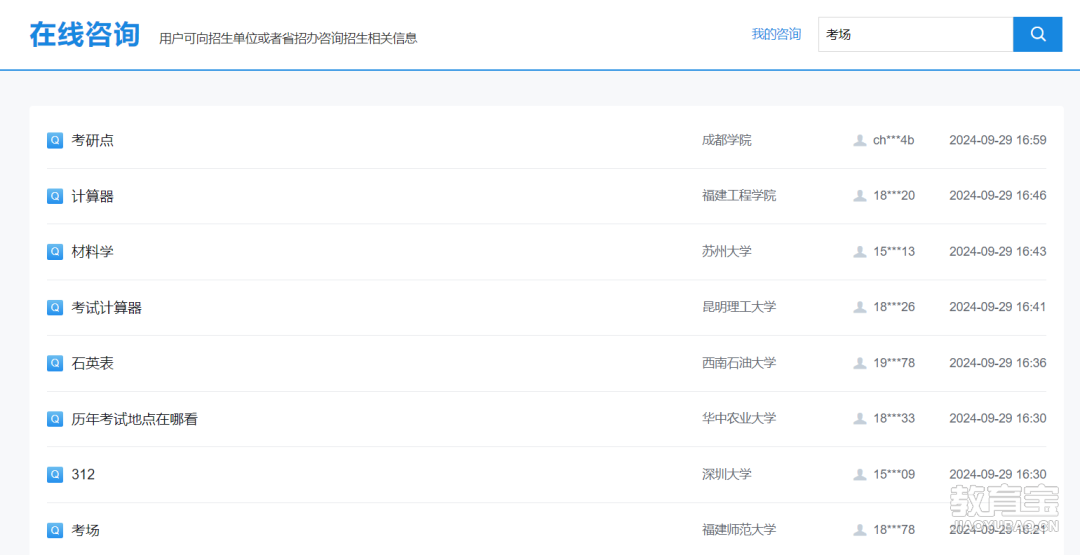Click the timestamp 2024-09-29 16:36
Viewport: 1080px width, 555px height.
pyautogui.click(x=998, y=363)
